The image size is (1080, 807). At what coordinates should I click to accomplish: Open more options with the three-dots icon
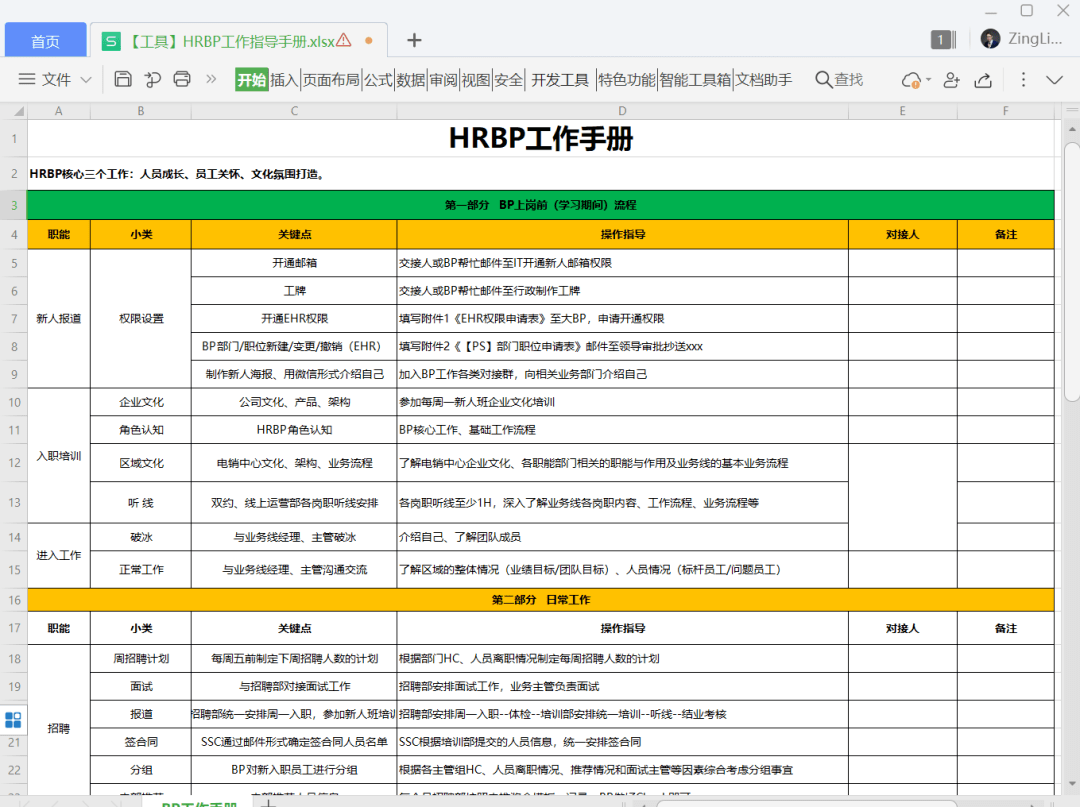tap(1022, 80)
